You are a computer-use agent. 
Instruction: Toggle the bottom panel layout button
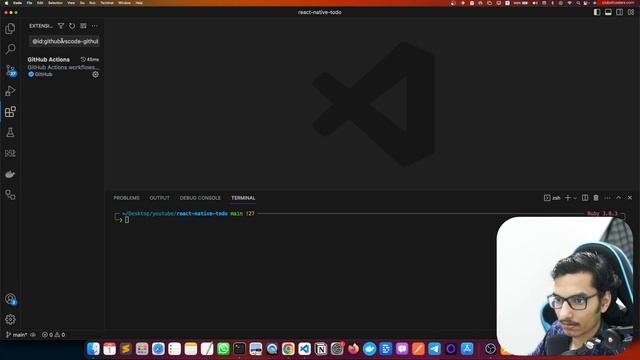coord(608,12)
